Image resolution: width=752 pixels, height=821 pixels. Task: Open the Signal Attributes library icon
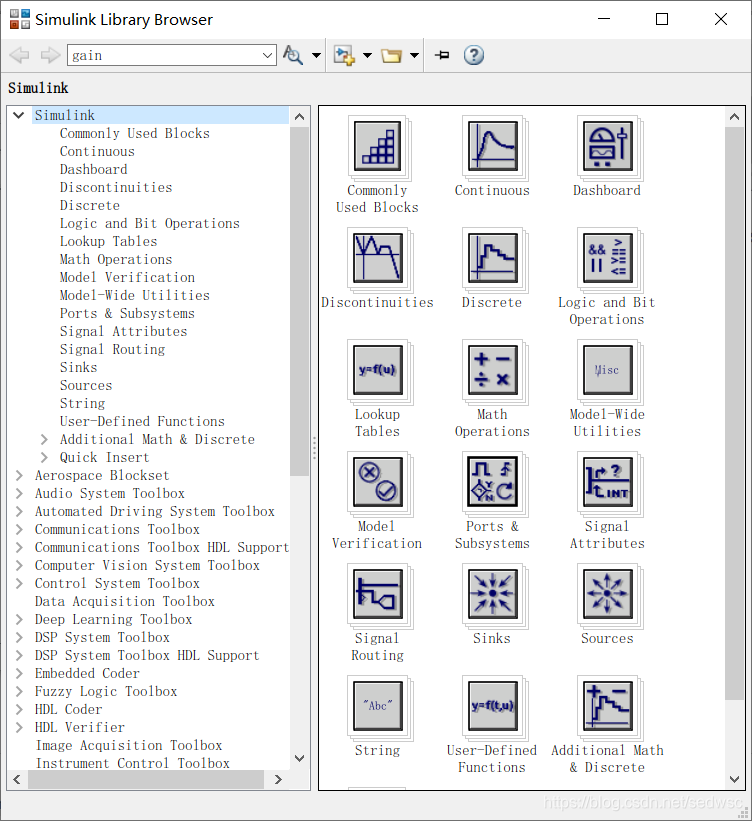(x=609, y=484)
